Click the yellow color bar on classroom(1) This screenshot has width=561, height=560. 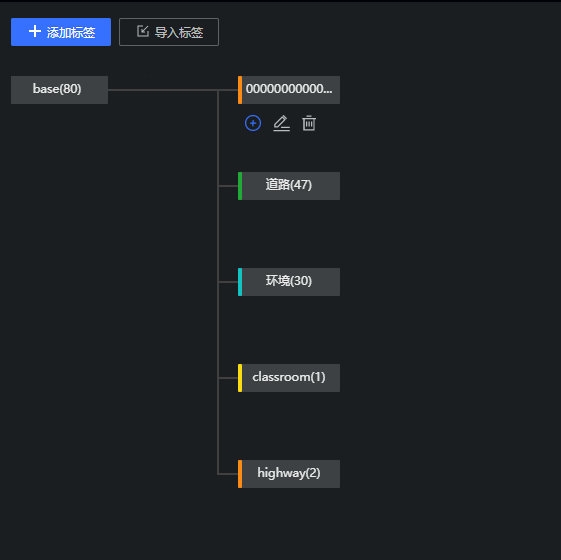pos(240,378)
